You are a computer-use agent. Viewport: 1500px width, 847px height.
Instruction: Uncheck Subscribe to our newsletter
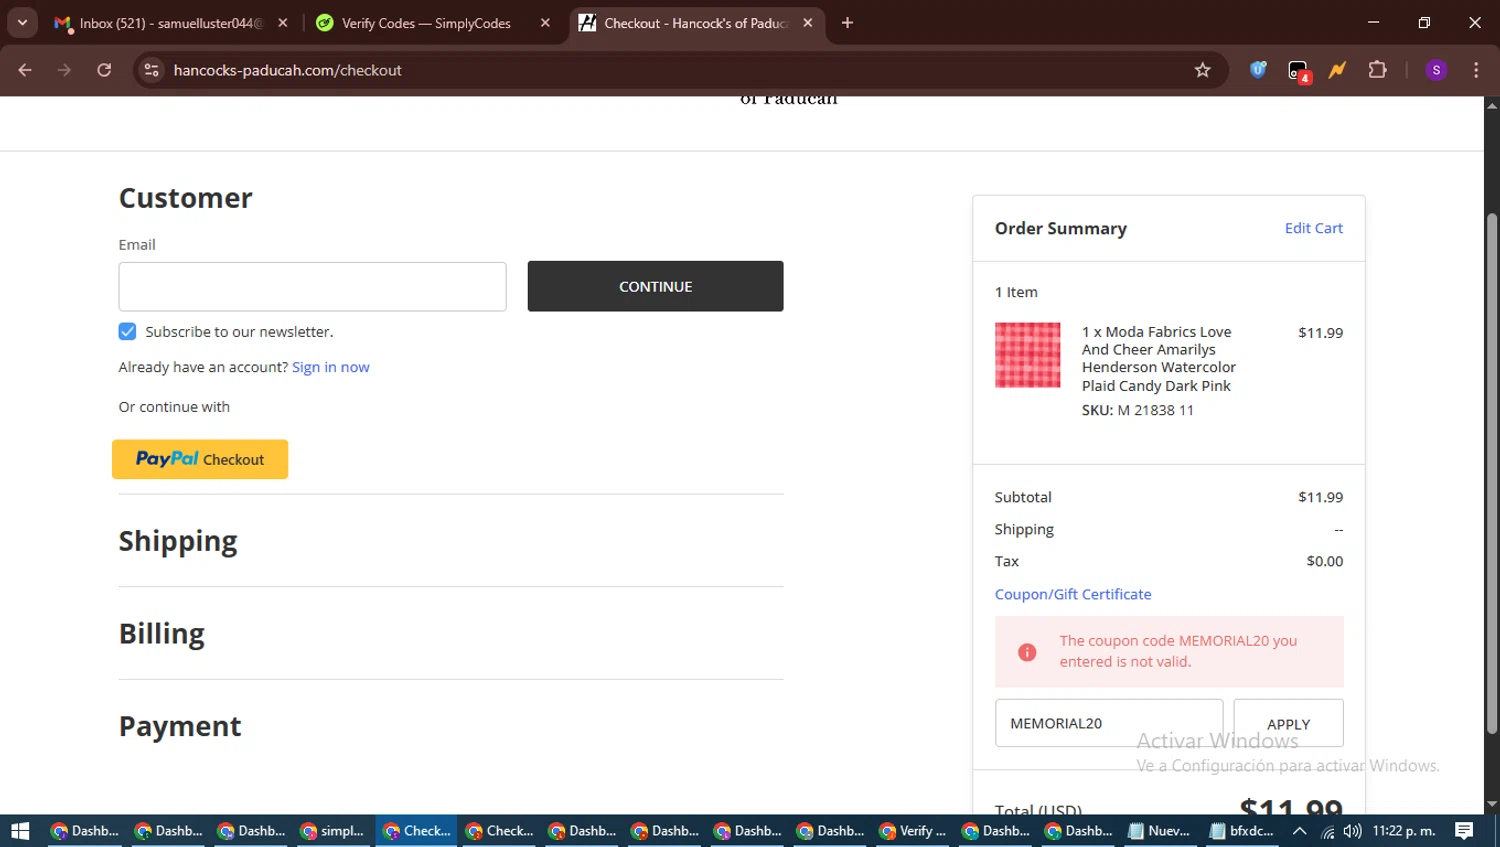click(127, 331)
